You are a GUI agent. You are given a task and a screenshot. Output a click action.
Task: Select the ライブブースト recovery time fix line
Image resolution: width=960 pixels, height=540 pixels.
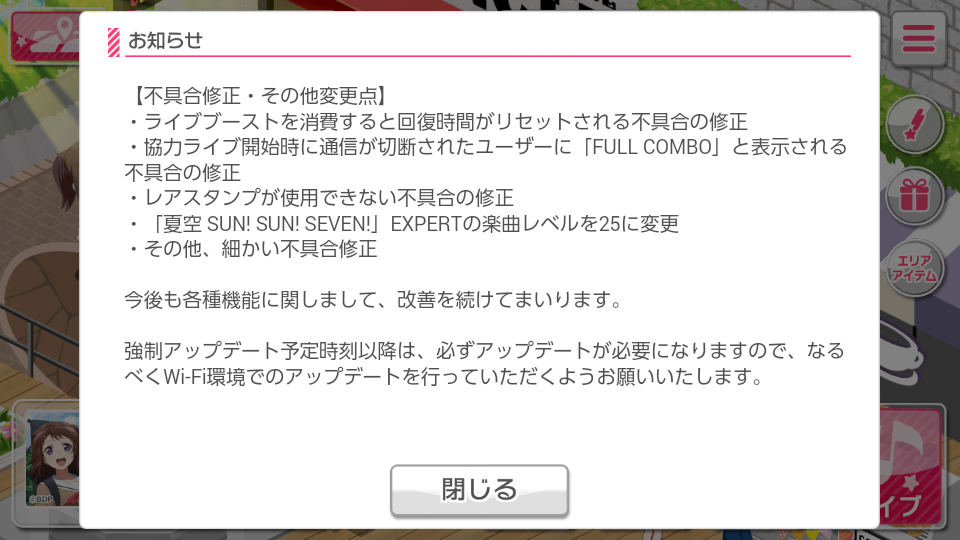pyautogui.click(x=437, y=121)
